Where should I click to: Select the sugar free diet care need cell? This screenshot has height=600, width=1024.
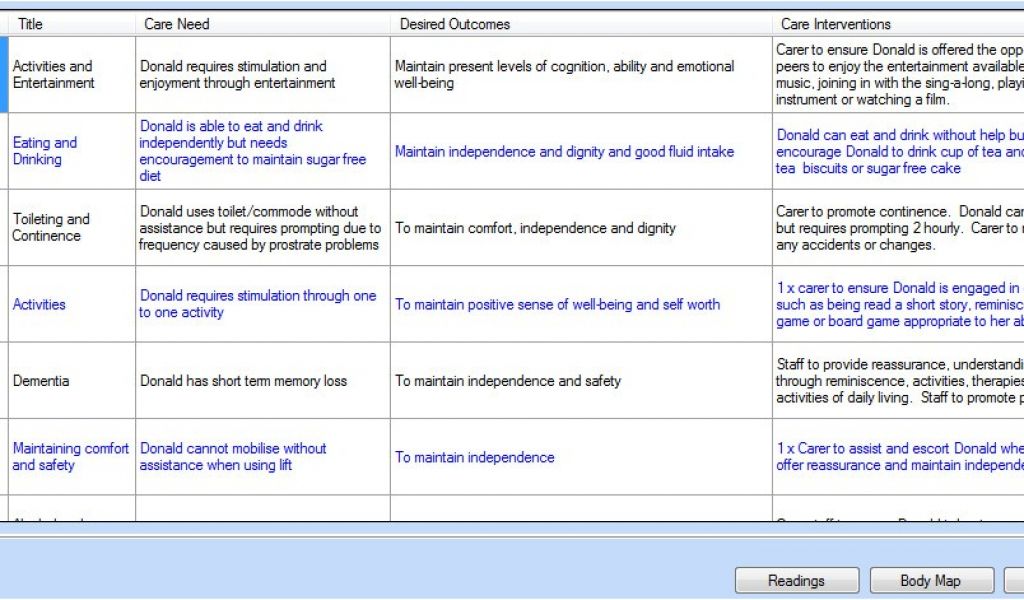[x=252, y=151]
